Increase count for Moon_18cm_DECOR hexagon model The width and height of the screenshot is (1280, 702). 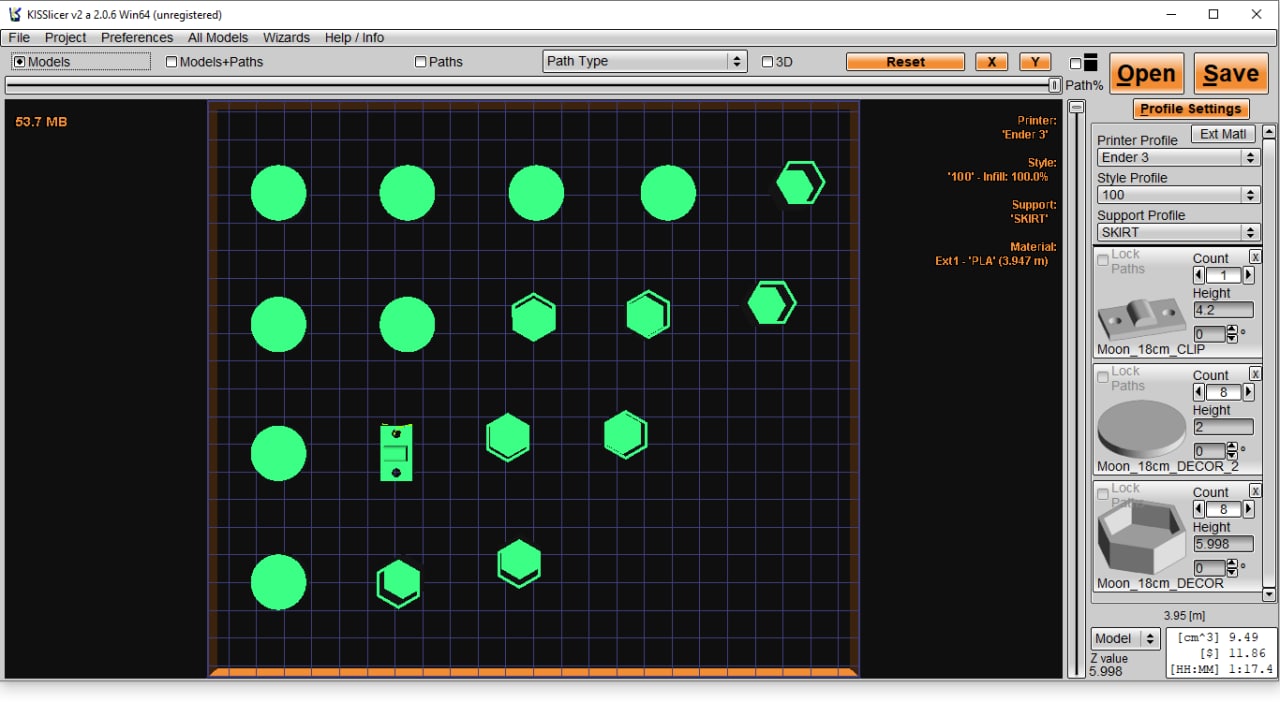pos(1248,509)
